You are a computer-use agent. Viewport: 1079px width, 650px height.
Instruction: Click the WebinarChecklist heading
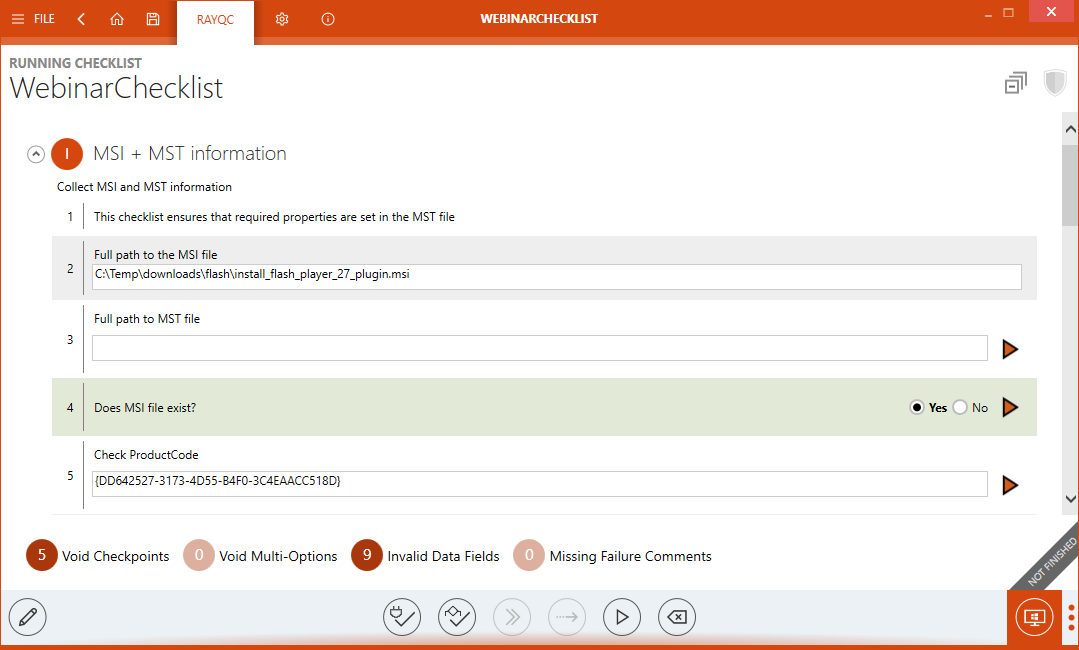(116, 88)
